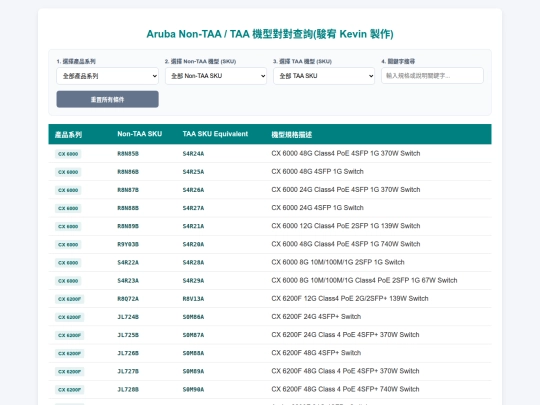Click description CX 6200F 24G 4SFP+ Switch
The width and height of the screenshot is (540, 405).
tap(316, 316)
